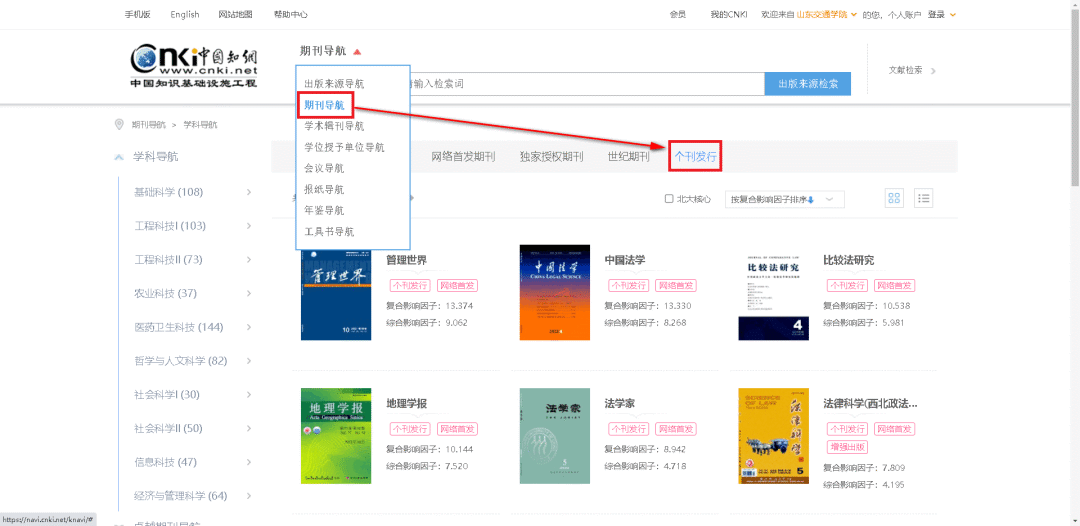The width and height of the screenshot is (1080, 526).
Task: Open 经济与管理科学 (64) category
Action: pos(180,496)
